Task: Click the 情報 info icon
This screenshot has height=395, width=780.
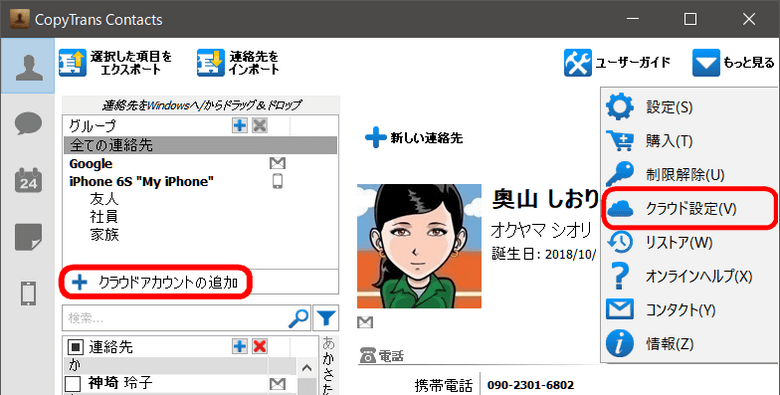Action: 619,343
